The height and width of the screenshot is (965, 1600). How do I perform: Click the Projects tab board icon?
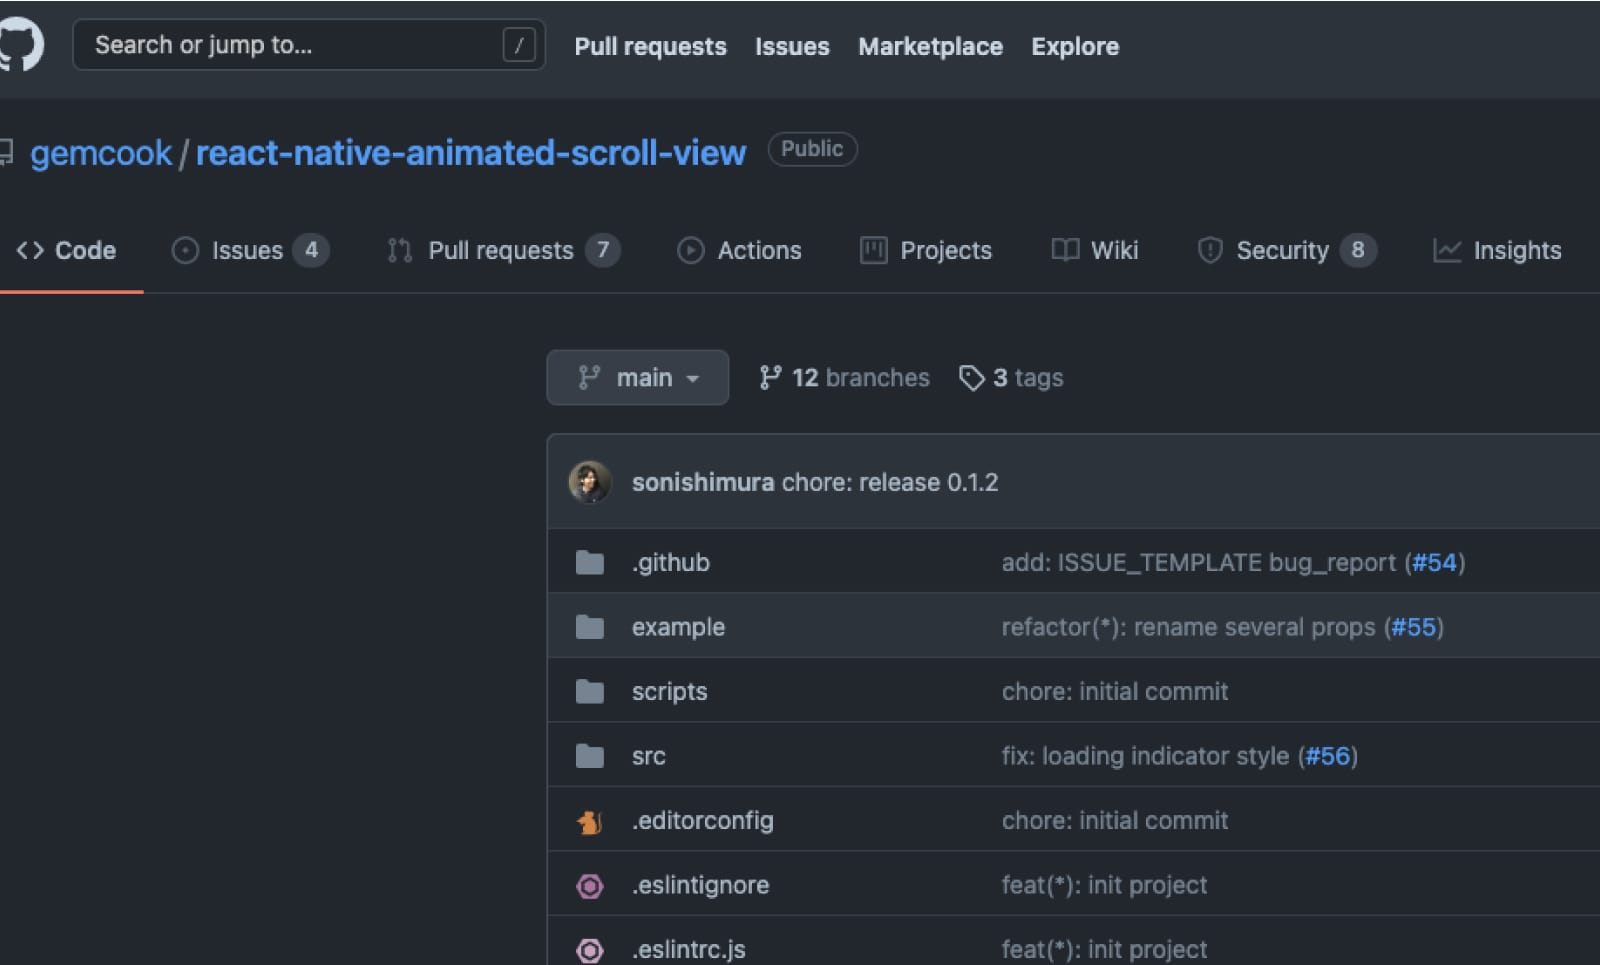point(874,250)
